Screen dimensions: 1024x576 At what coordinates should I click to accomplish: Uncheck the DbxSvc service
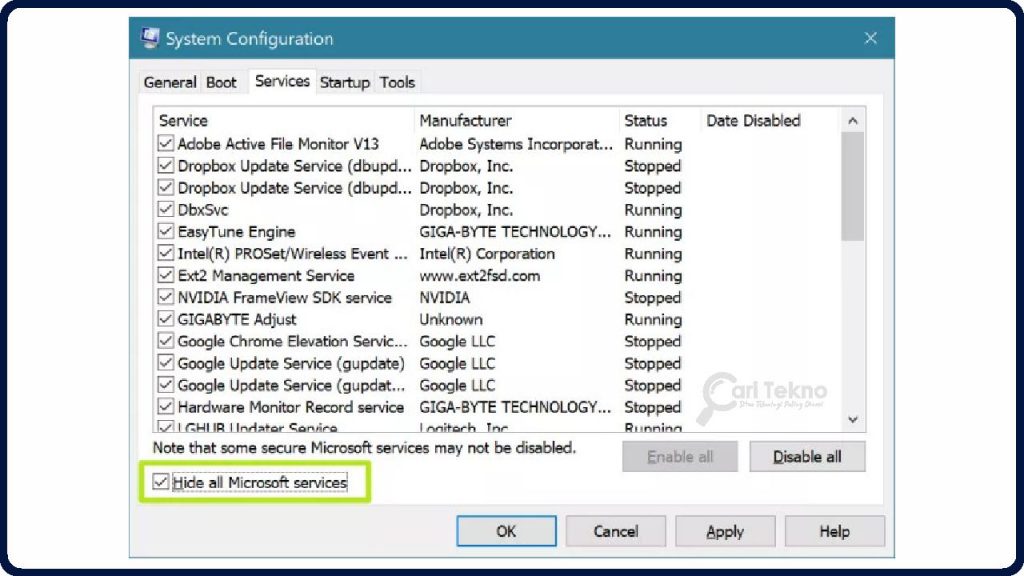(x=166, y=210)
